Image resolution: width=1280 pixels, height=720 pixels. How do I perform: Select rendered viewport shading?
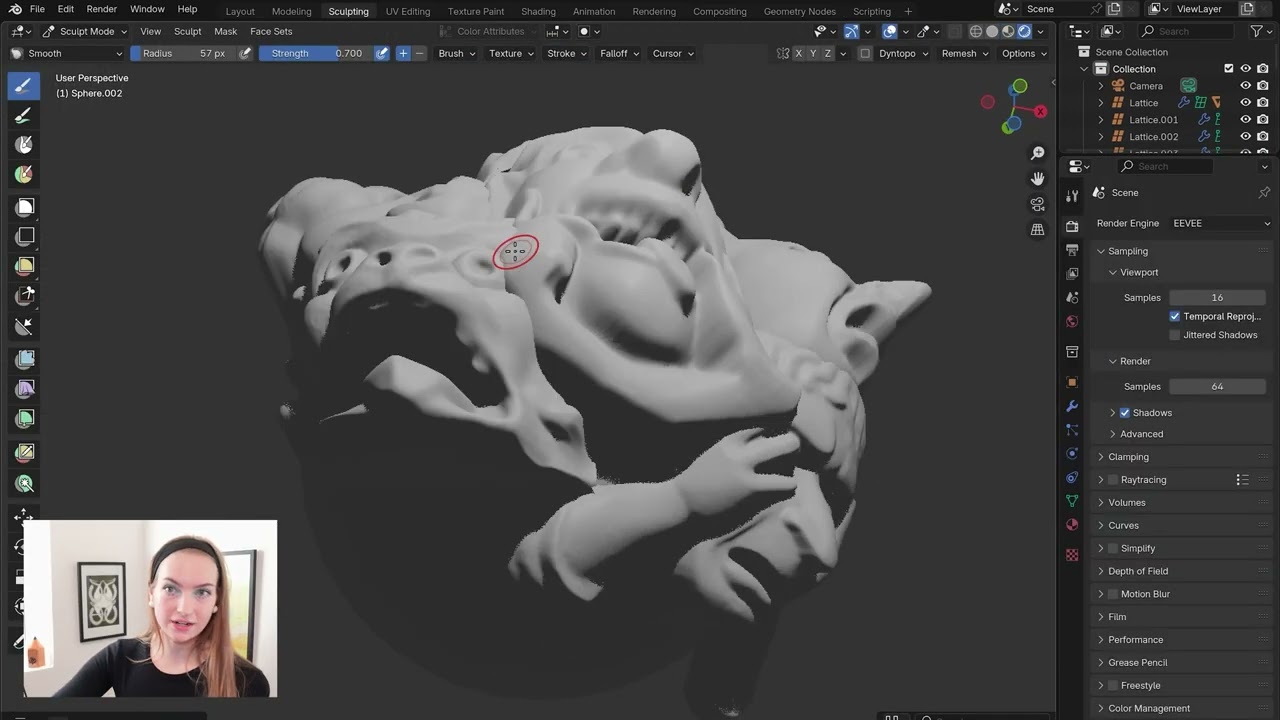(x=1024, y=31)
